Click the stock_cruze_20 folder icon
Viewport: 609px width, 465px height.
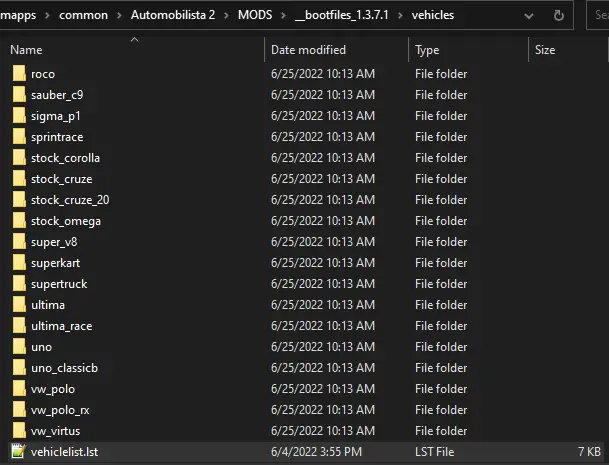19,199
